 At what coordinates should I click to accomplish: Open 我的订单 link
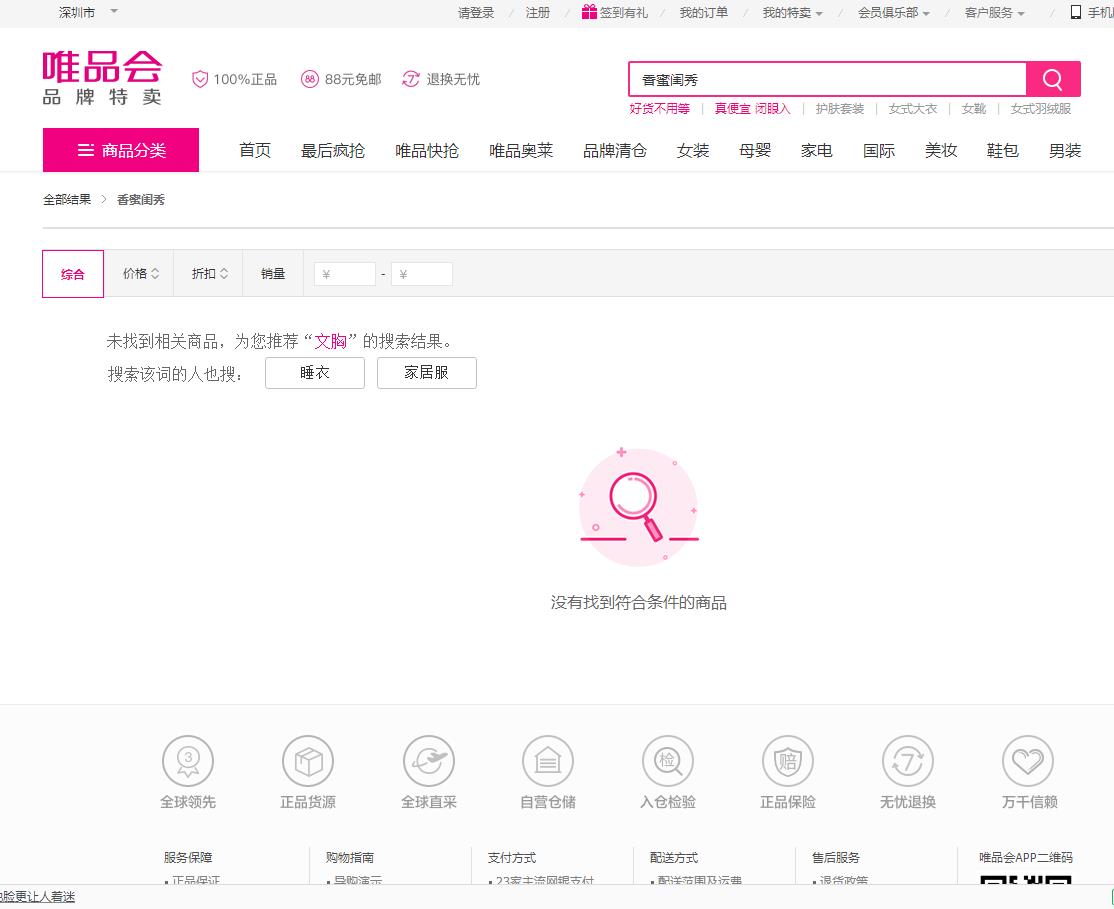pyautogui.click(x=703, y=13)
